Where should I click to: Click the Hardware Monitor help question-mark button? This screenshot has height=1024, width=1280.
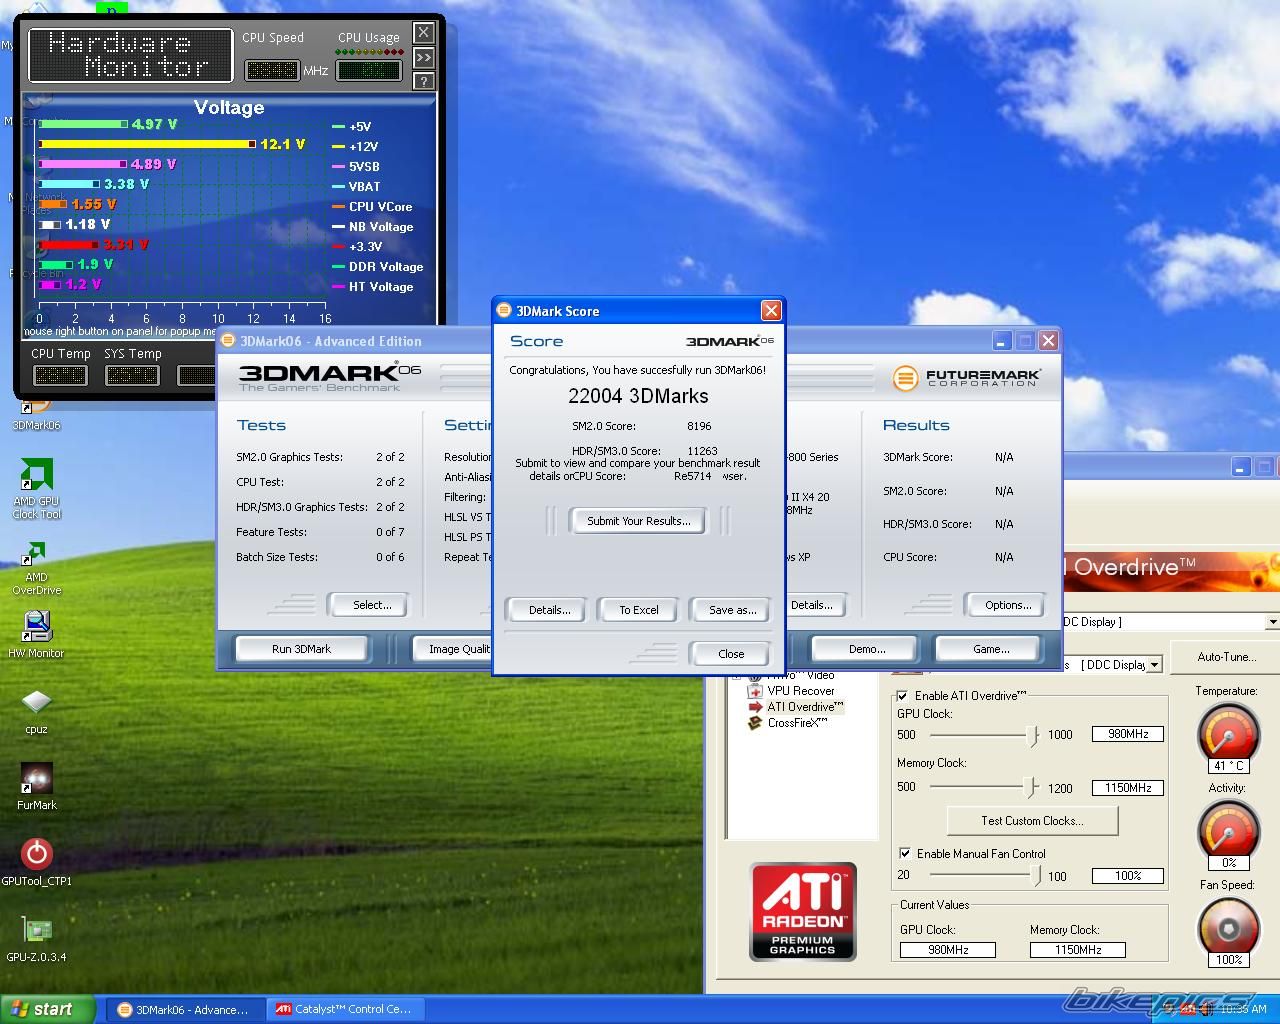tap(424, 82)
